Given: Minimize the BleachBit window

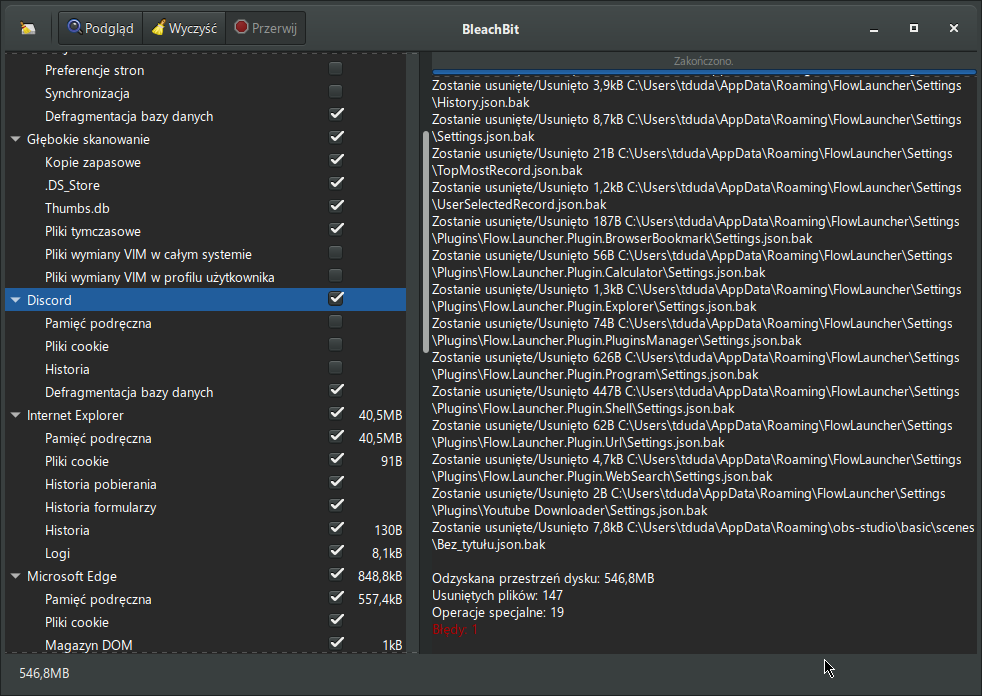Looking at the screenshot, I should [873, 28].
